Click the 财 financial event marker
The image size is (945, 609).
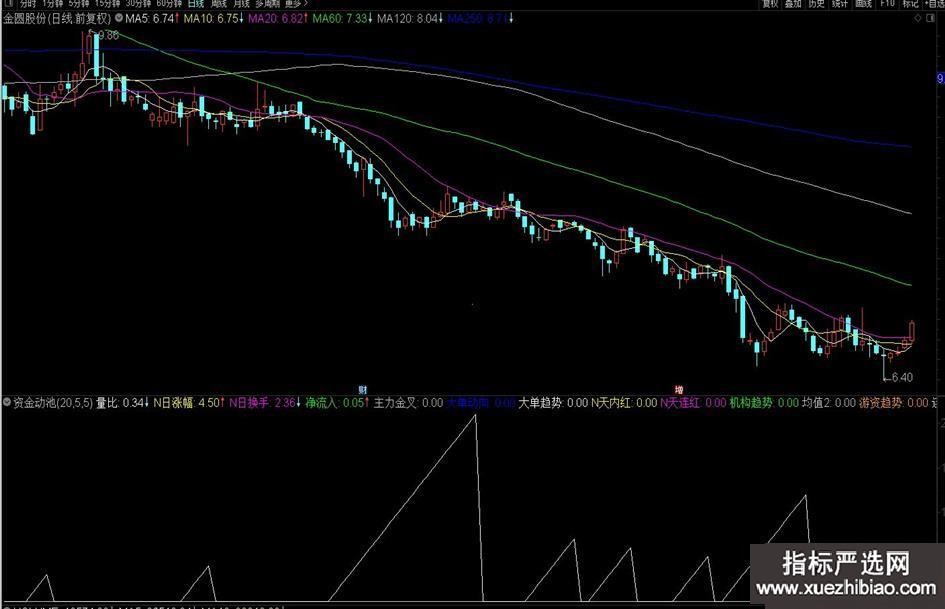(x=363, y=390)
